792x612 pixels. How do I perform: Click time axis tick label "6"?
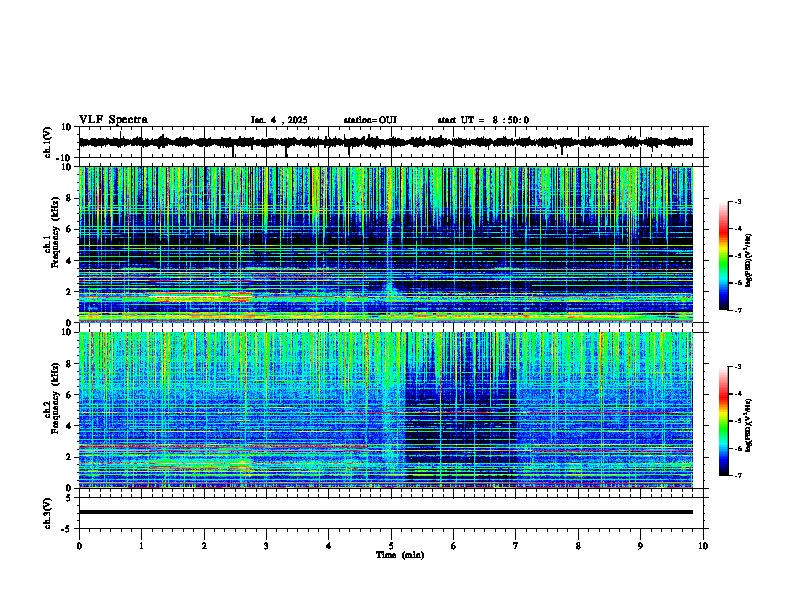pyautogui.click(x=454, y=546)
